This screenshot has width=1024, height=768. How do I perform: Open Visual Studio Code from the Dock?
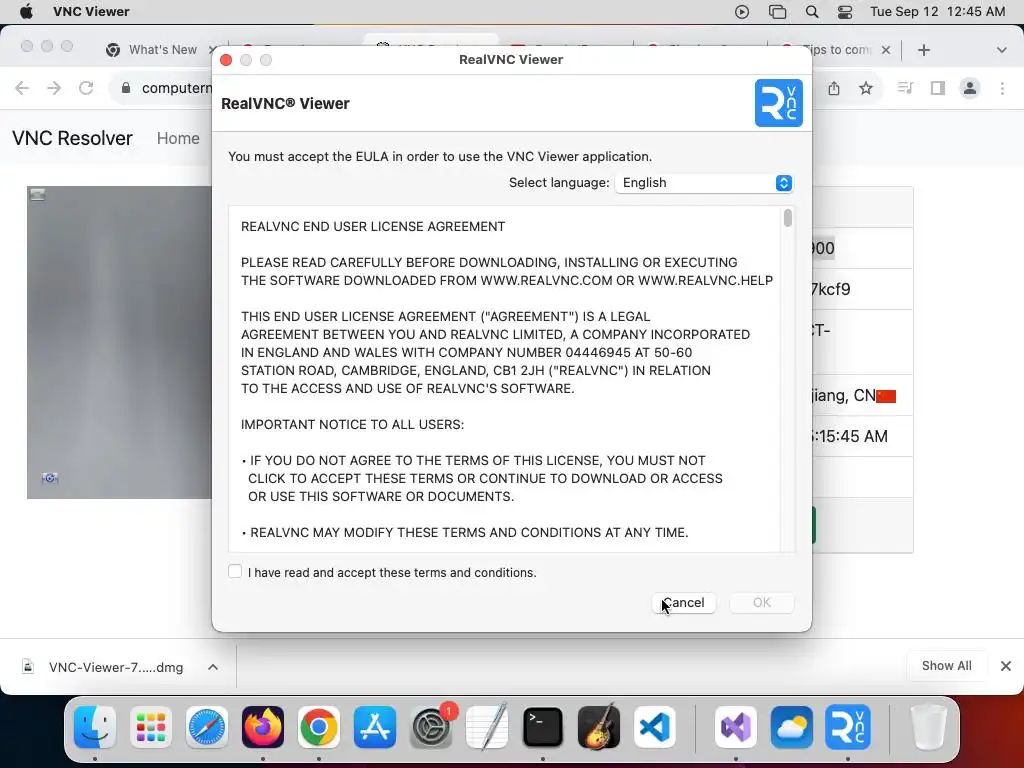[x=654, y=726]
